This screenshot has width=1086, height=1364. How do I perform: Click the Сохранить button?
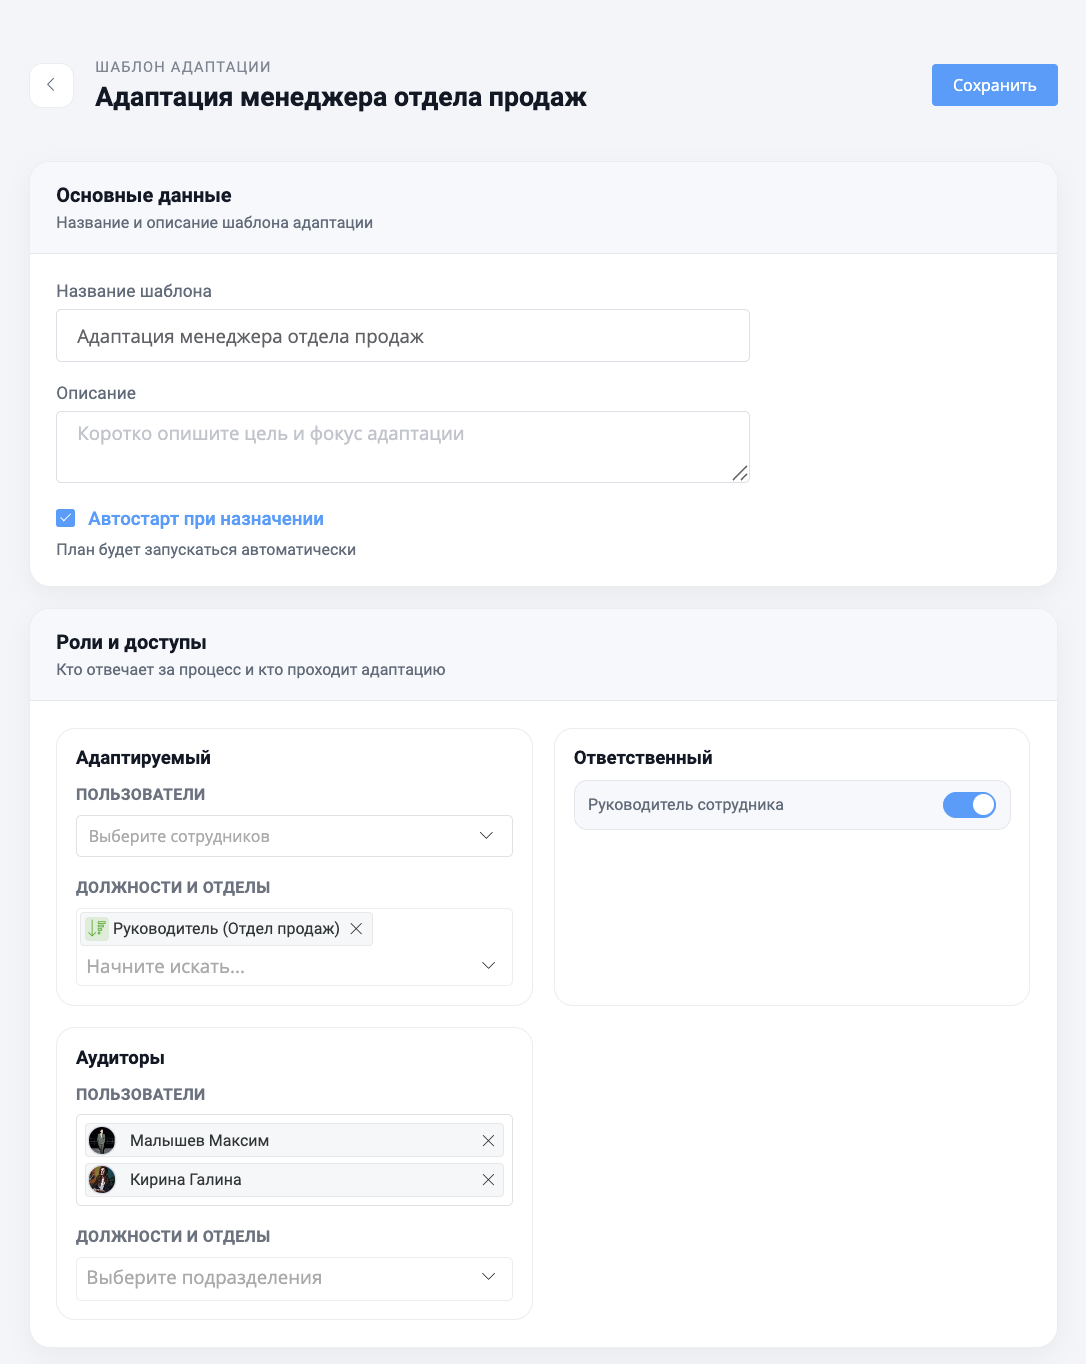(x=994, y=85)
